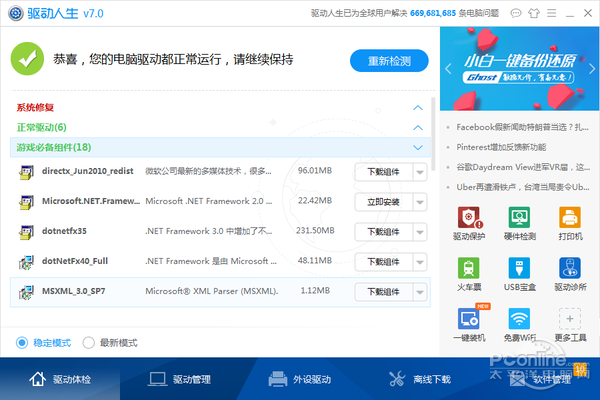Open the 小白一键备份还原 banner

[520, 69]
